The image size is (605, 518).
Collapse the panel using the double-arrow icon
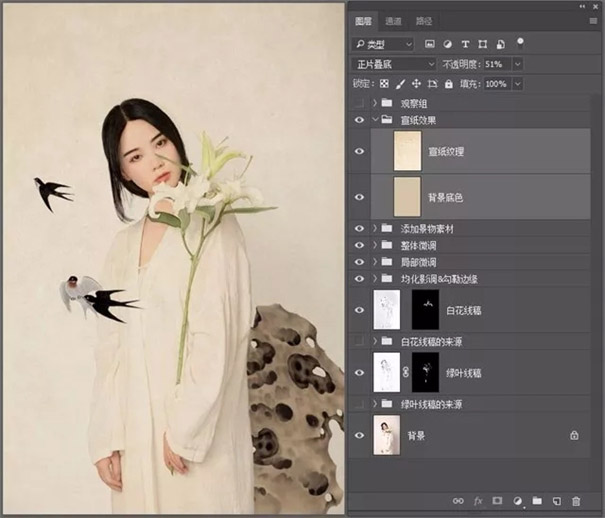582,6
